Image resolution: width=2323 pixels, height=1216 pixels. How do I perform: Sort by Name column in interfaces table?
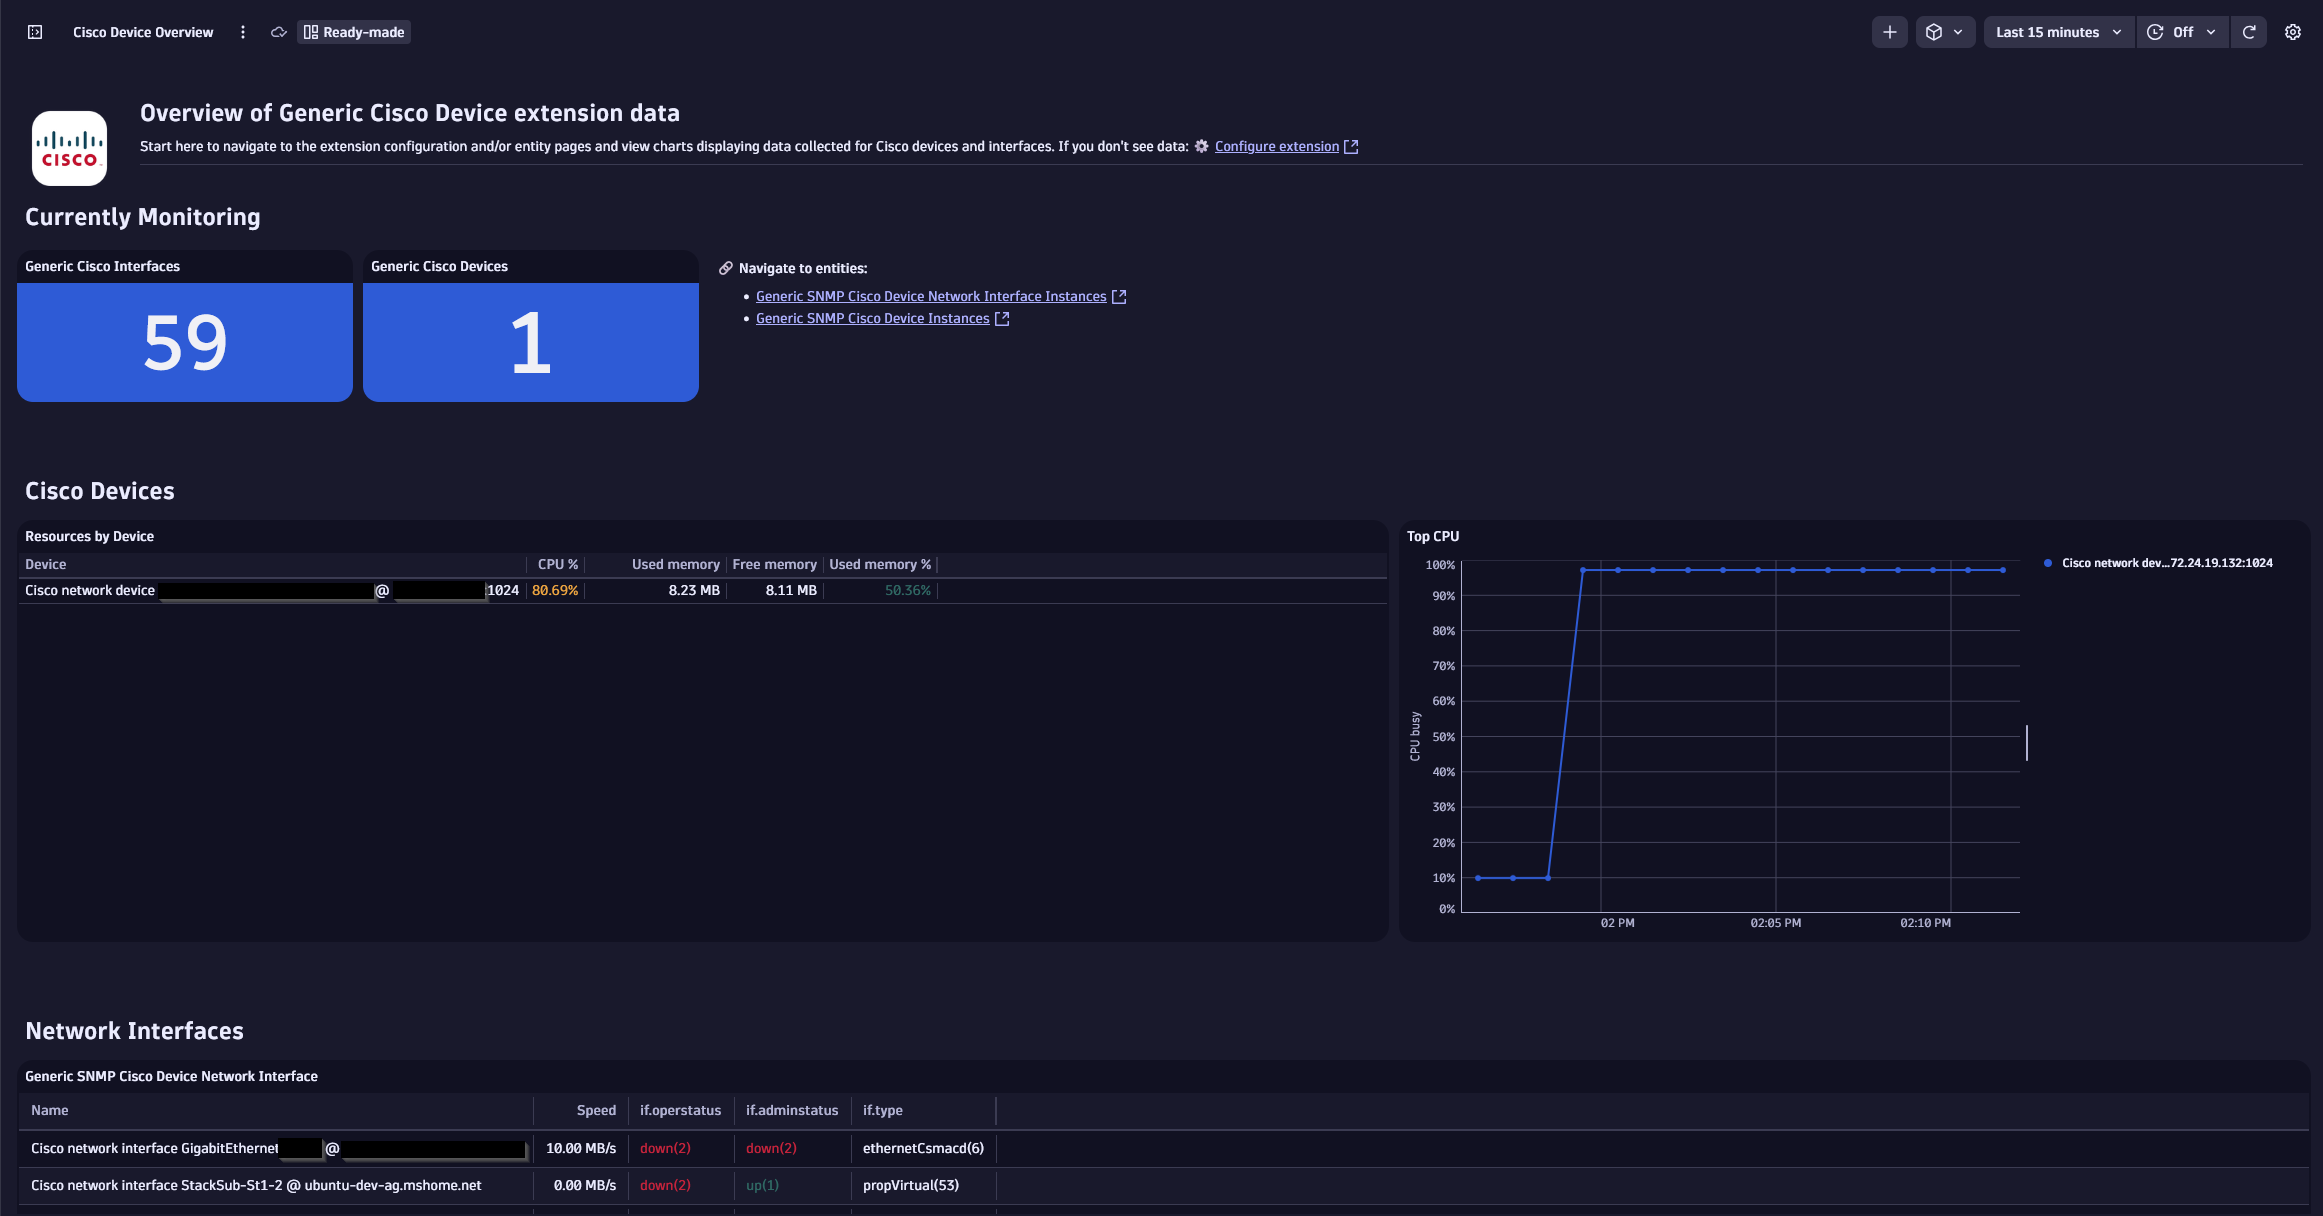50,1110
